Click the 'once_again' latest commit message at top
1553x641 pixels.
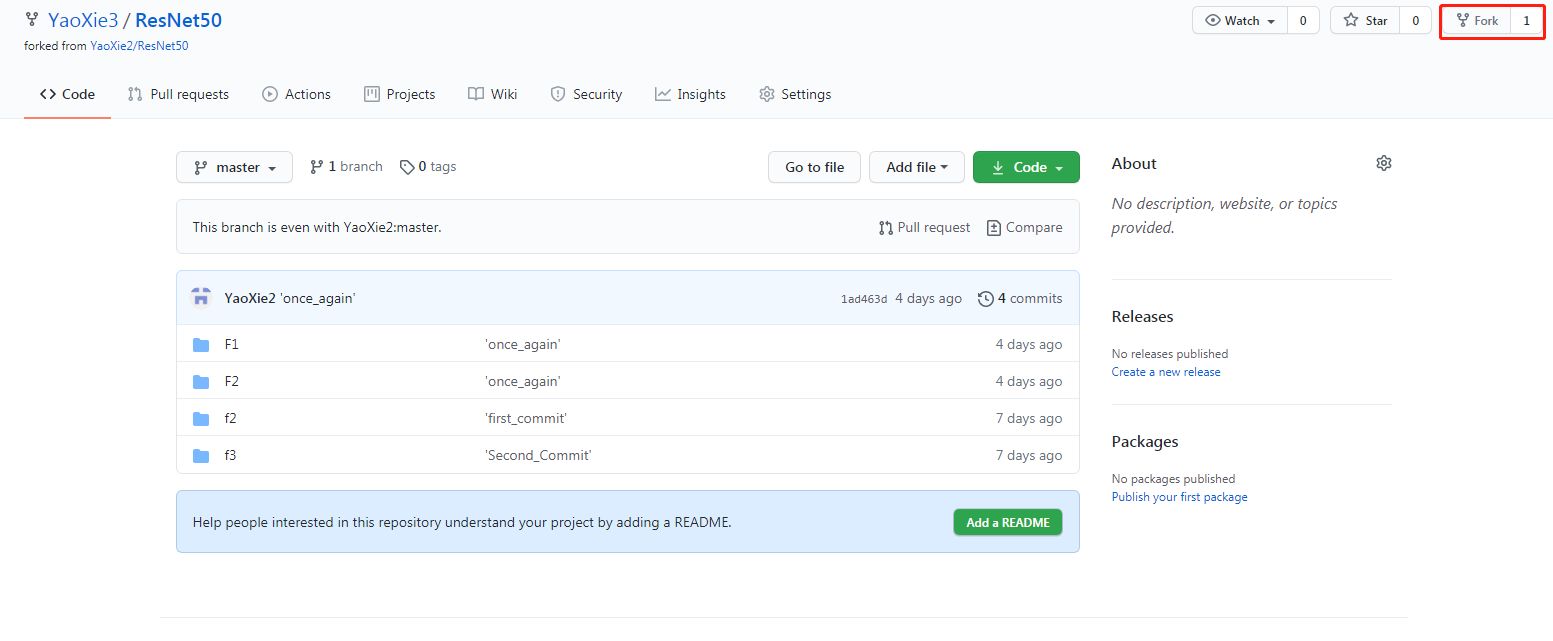[318, 298]
